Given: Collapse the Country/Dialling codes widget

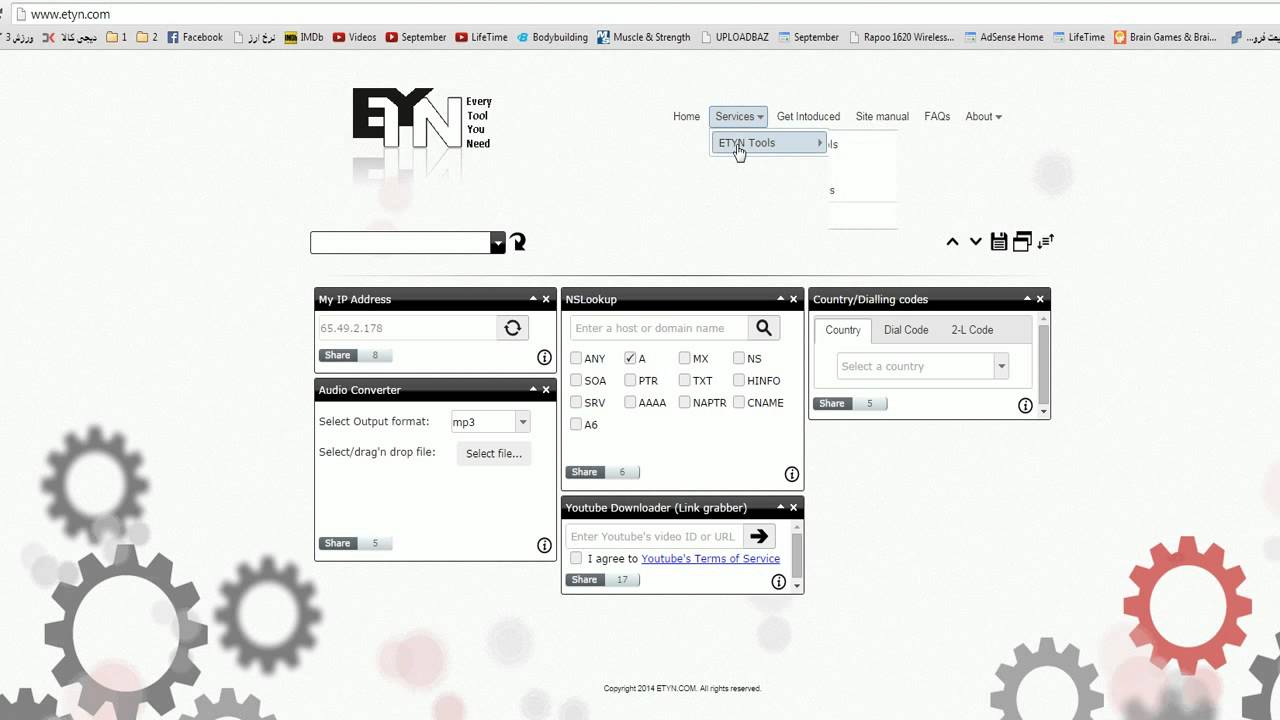Looking at the screenshot, I should click(1027, 299).
